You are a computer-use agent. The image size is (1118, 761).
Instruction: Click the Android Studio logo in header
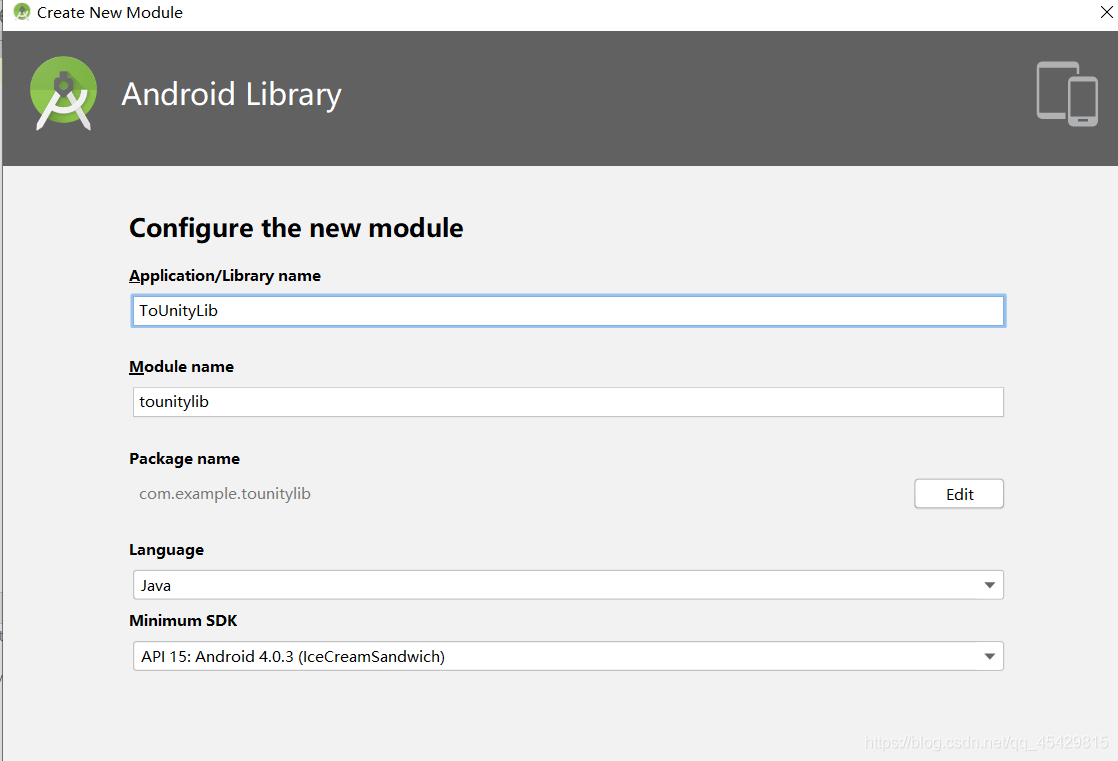click(x=64, y=93)
